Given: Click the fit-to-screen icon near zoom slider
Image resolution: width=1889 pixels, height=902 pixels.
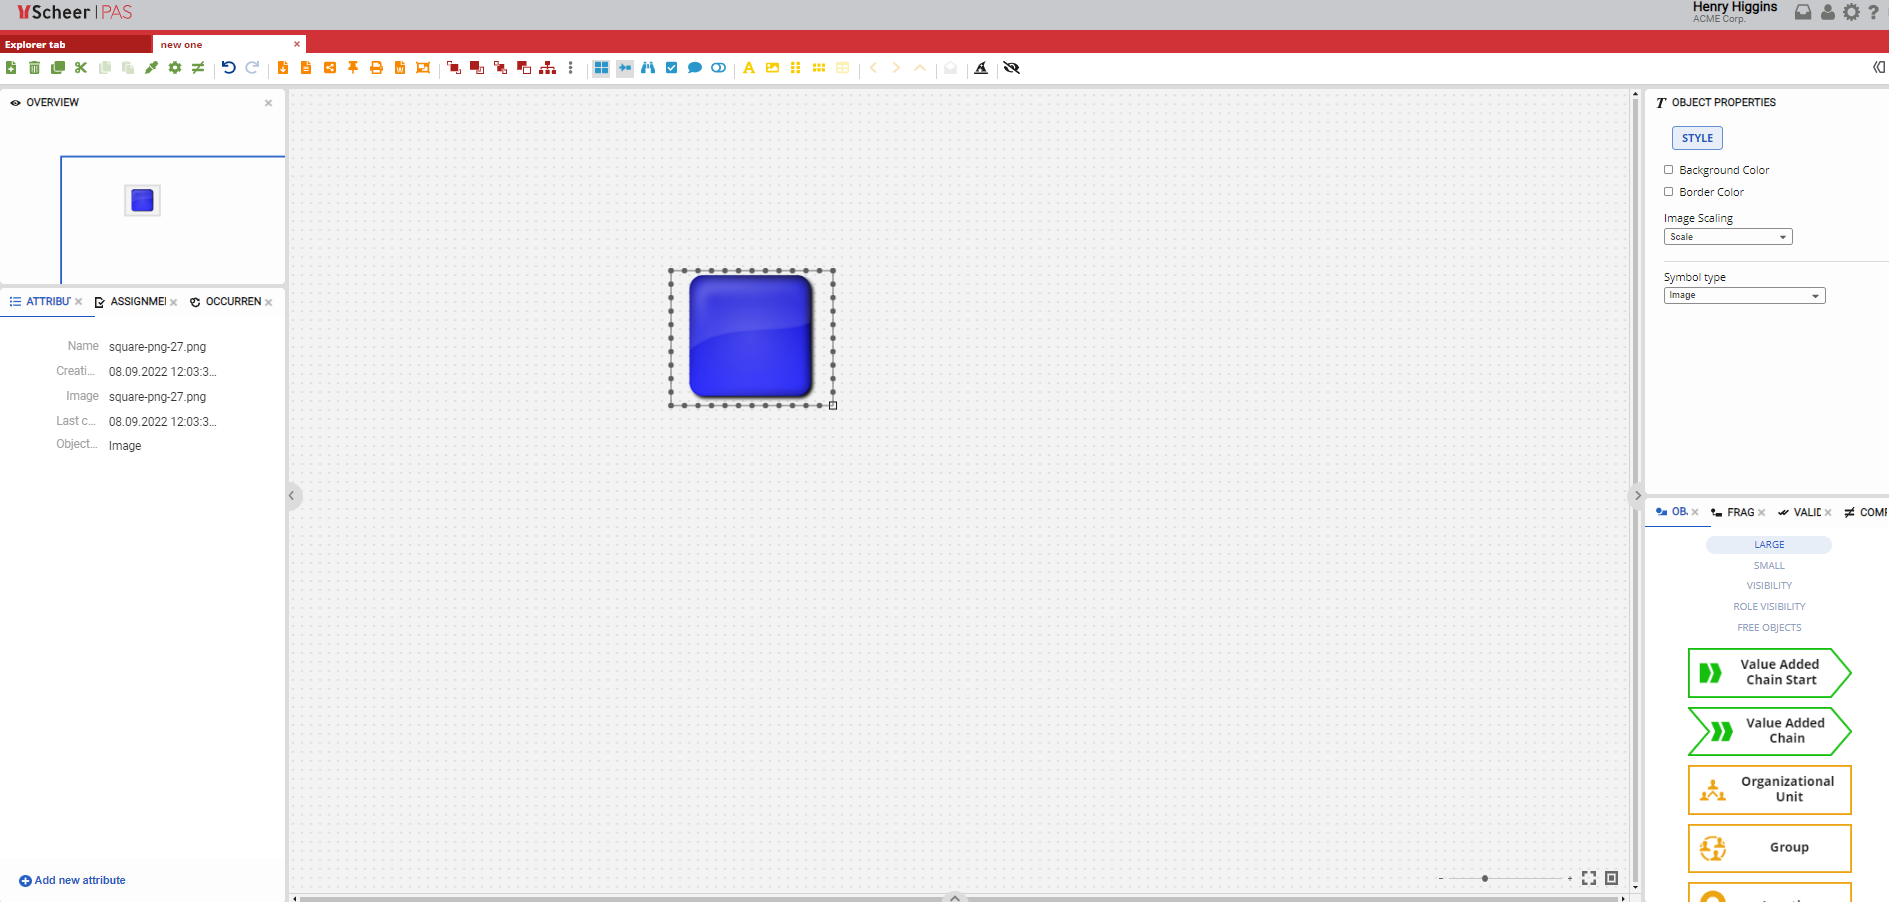Looking at the screenshot, I should pyautogui.click(x=1612, y=878).
